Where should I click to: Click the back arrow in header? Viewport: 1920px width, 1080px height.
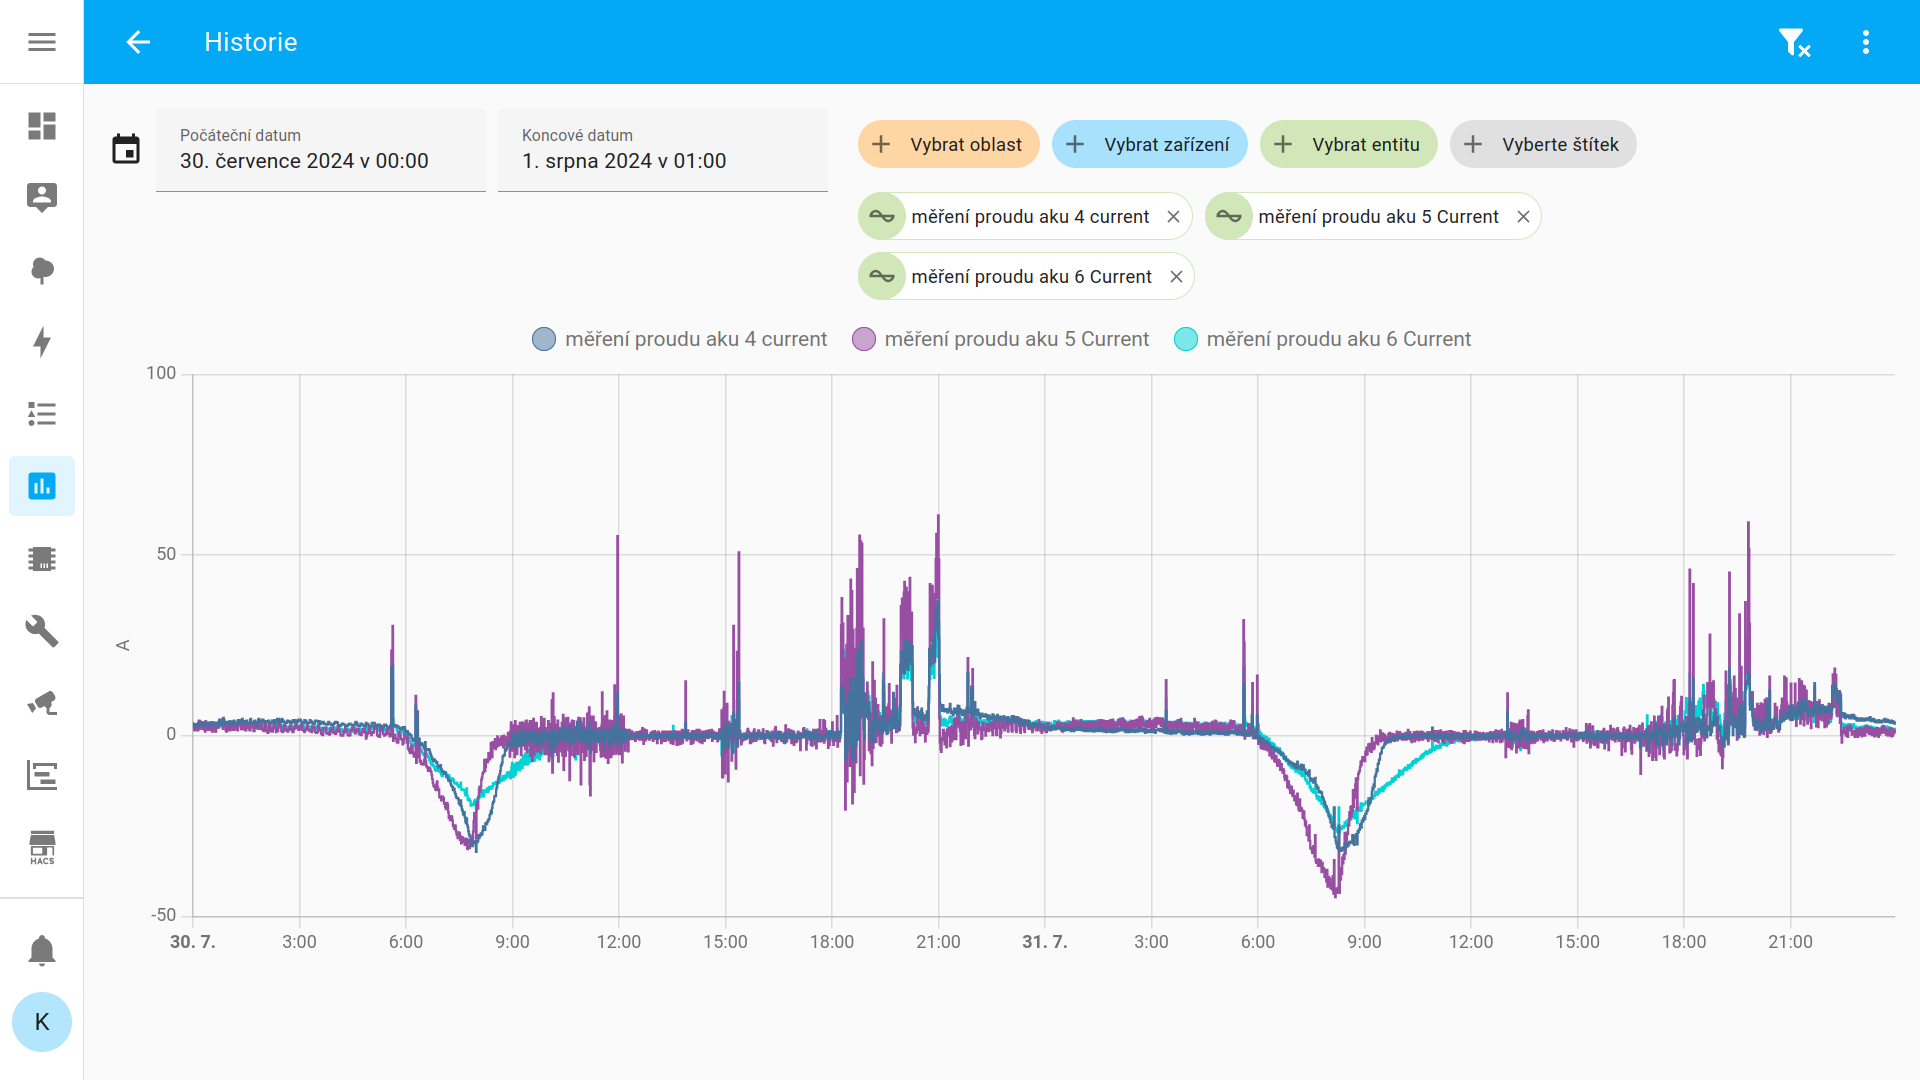pyautogui.click(x=138, y=42)
